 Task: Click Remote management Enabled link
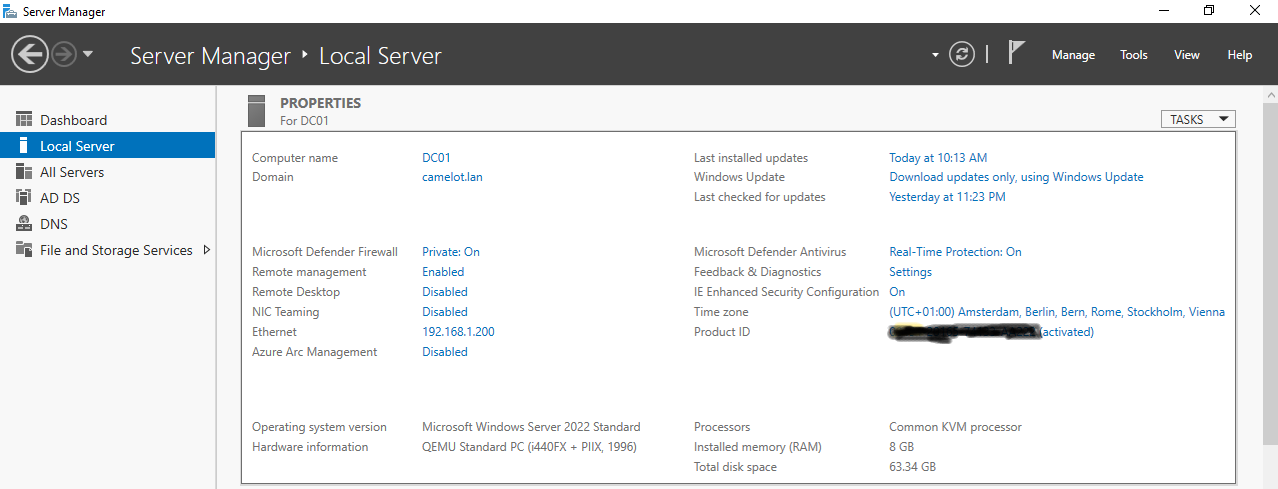point(443,272)
